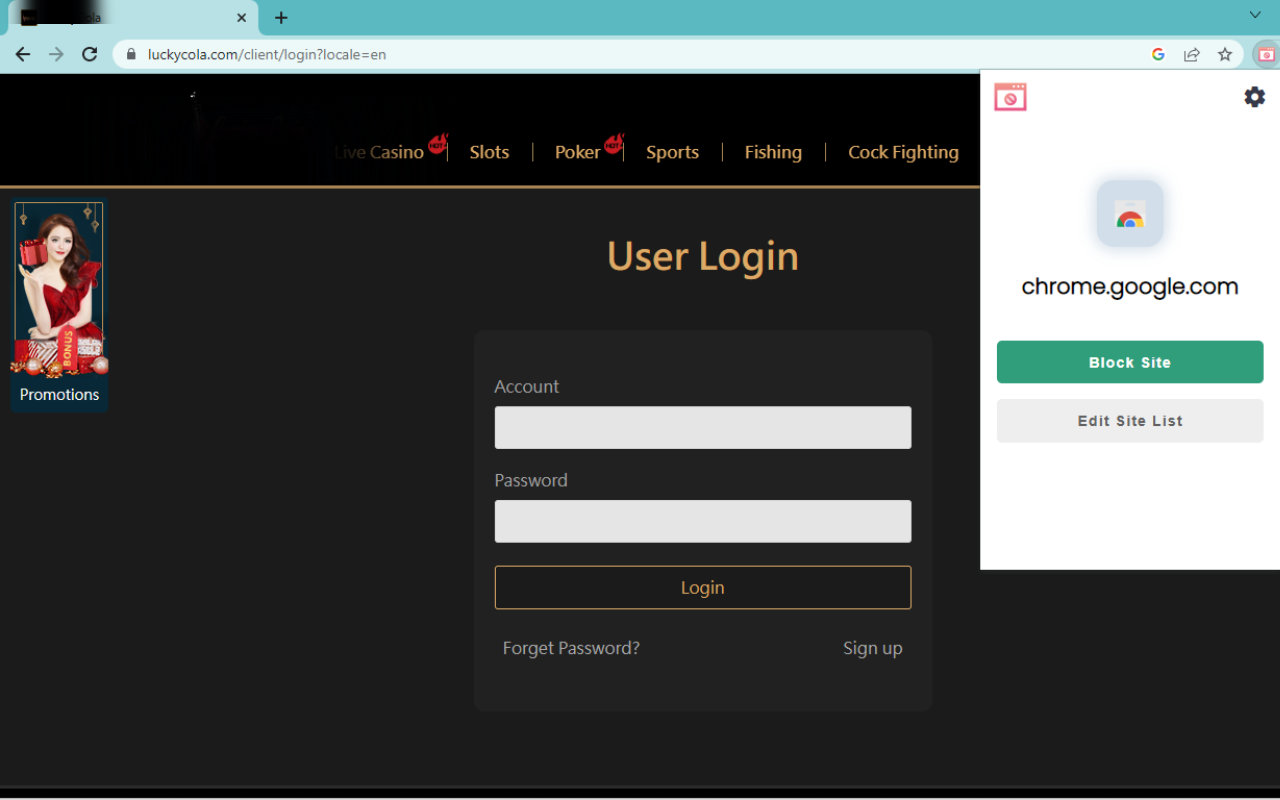Open a new browser tab
Viewport: 1280px width, 800px height.
point(281,18)
